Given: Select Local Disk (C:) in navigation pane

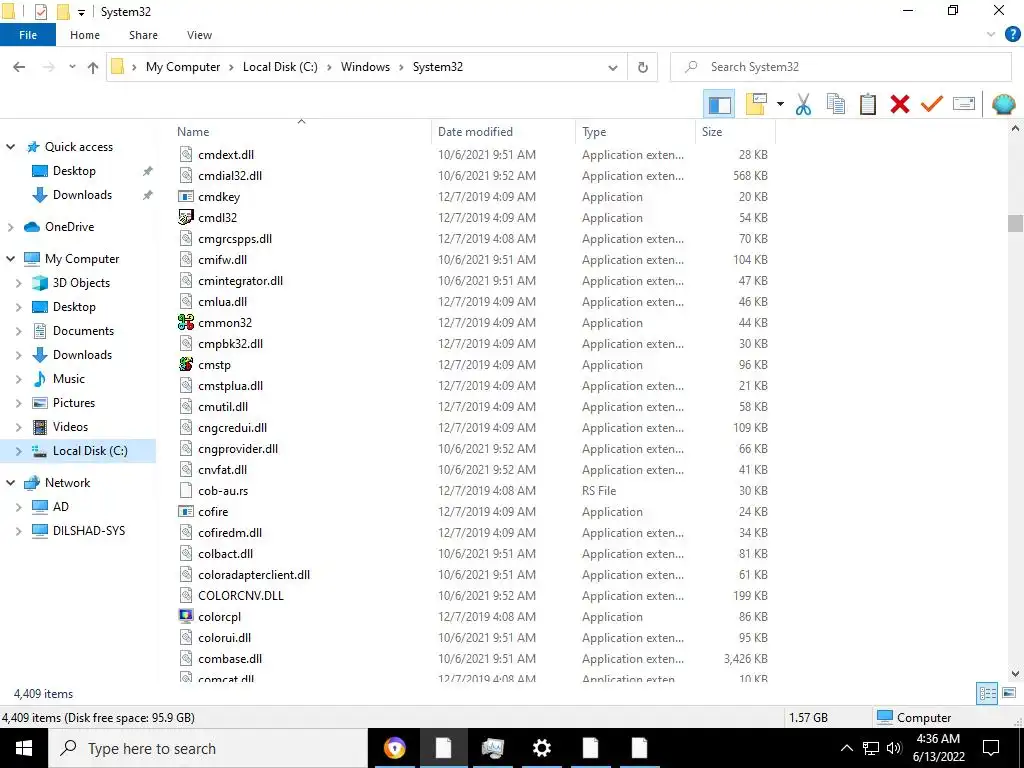Looking at the screenshot, I should (x=89, y=451).
